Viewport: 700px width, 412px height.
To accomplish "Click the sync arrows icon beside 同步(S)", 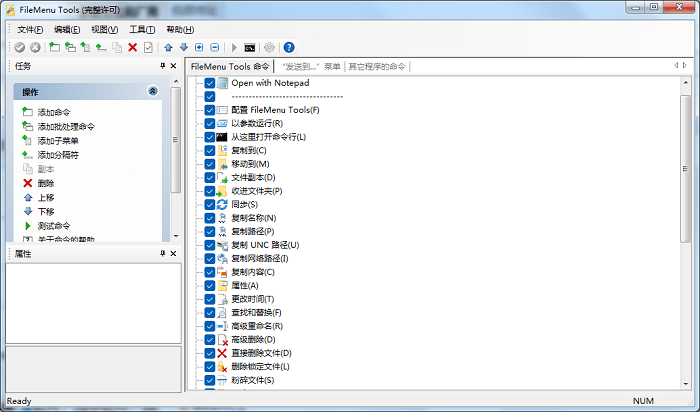I will click(x=222, y=204).
